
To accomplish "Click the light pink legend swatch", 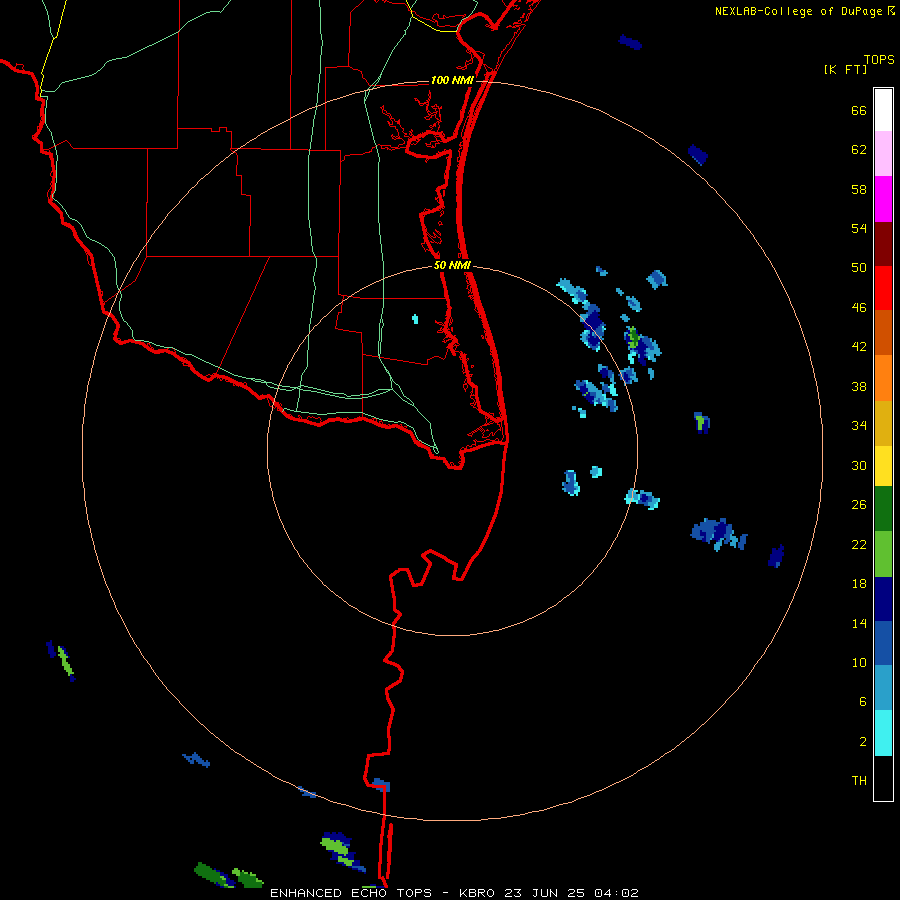I will pyautogui.click(x=883, y=153).
